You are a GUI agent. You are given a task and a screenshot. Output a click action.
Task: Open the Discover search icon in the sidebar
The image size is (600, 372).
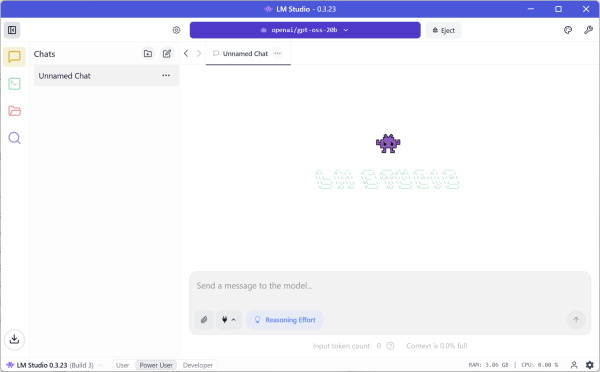14,138
